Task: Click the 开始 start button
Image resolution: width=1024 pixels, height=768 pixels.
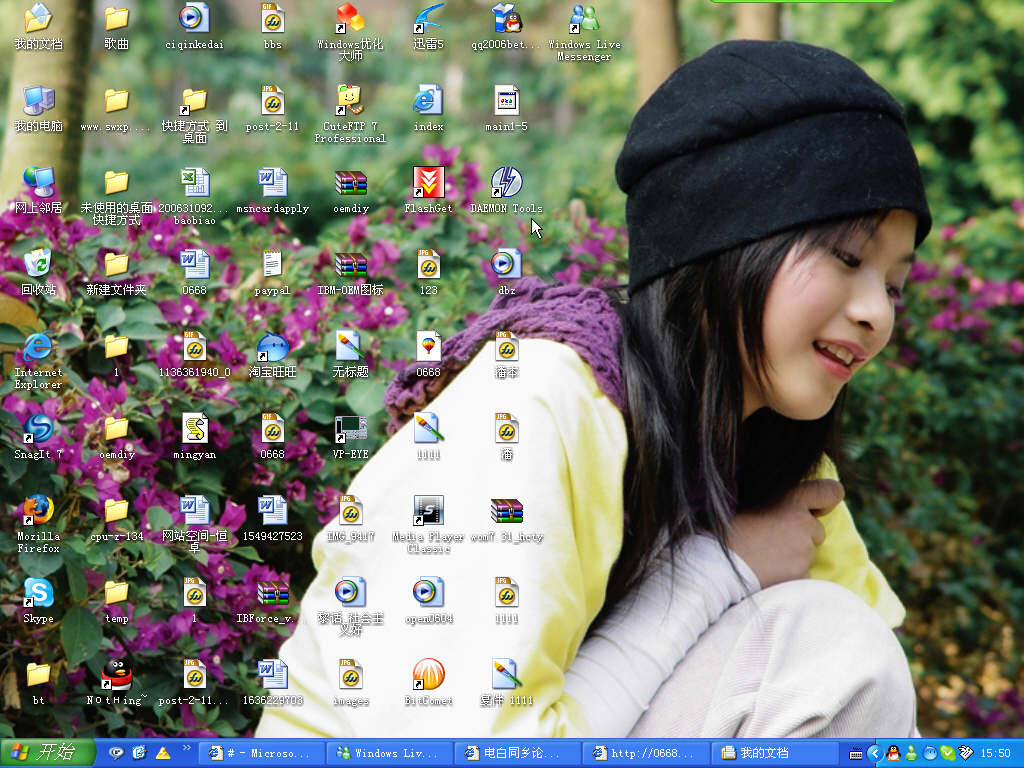Action: [47, 753]
